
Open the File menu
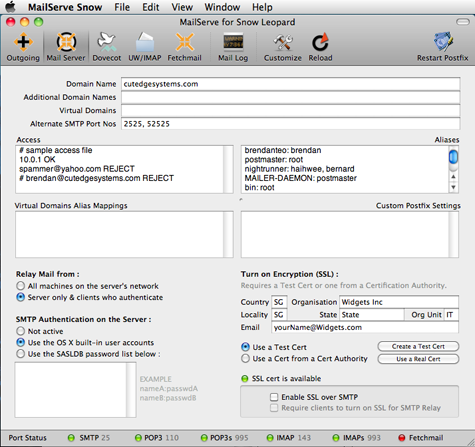[122, 7]
